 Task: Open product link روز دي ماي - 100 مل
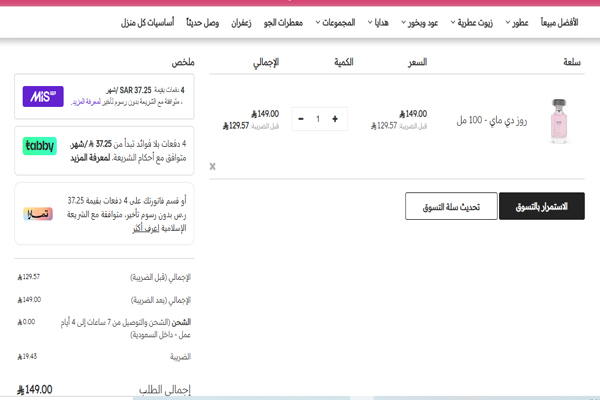491,121
